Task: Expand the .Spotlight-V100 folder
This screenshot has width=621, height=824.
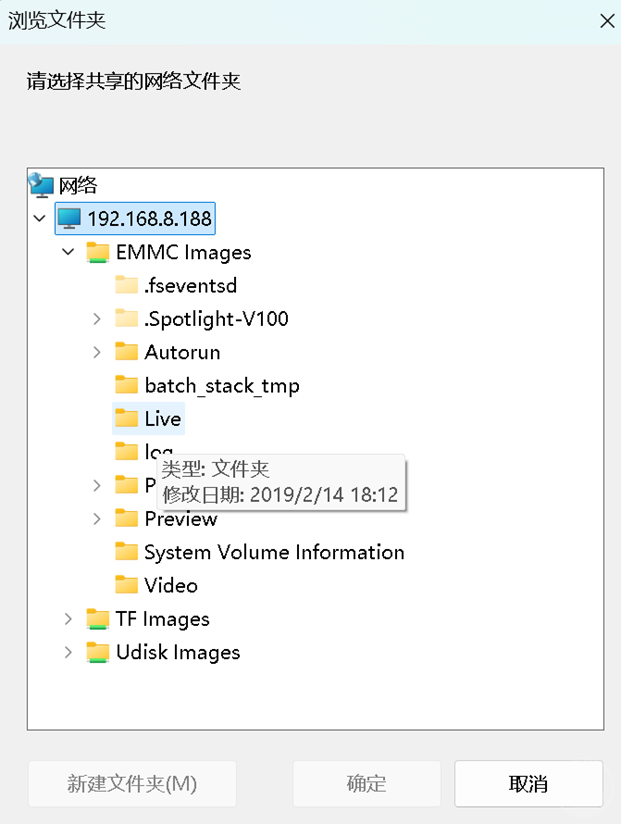Action: (x=97, y=319)
